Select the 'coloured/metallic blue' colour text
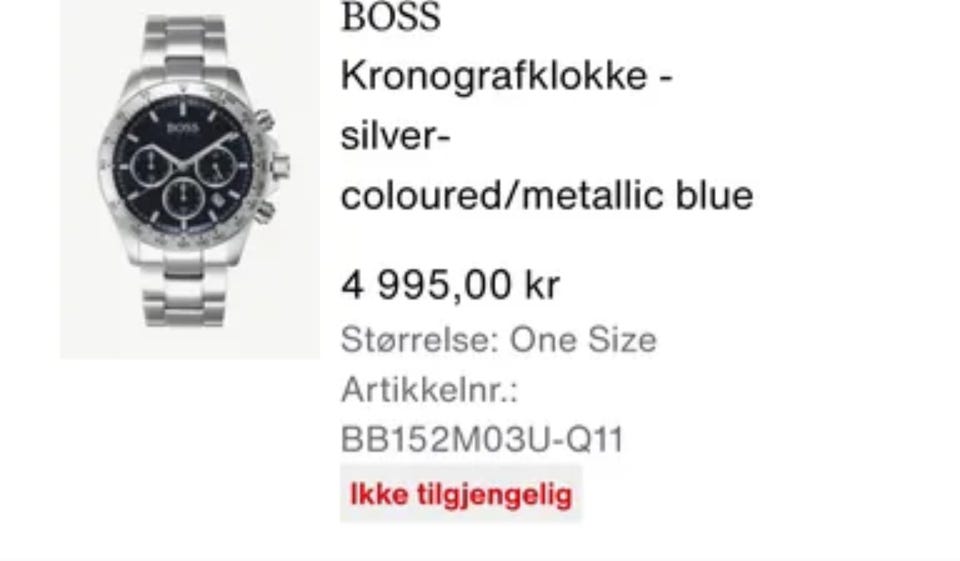960x561 pixels. pos(547,195)
